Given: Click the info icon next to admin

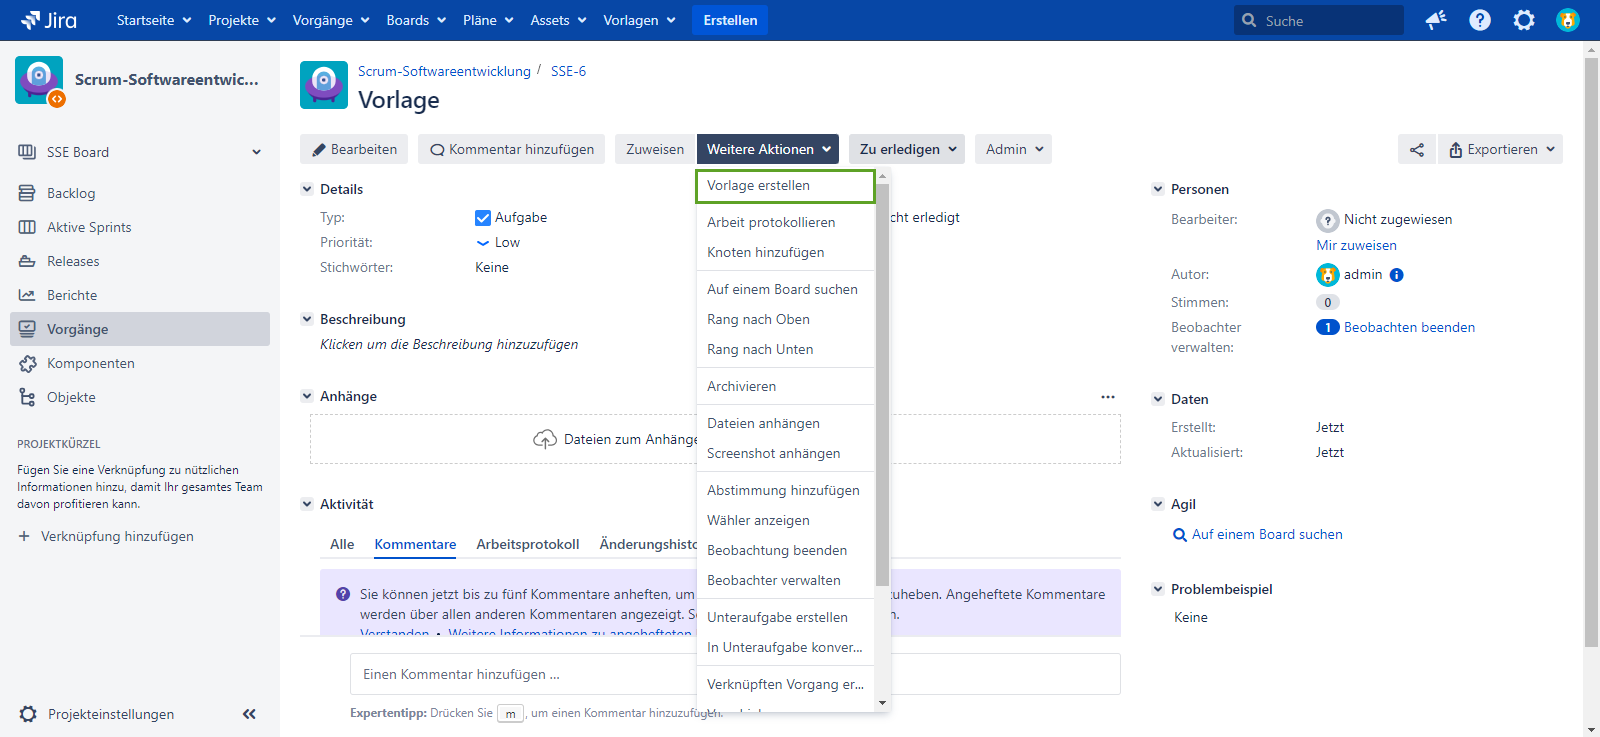Looking at the screenshot, I should pyautogui.click(x=1397, y=275).
